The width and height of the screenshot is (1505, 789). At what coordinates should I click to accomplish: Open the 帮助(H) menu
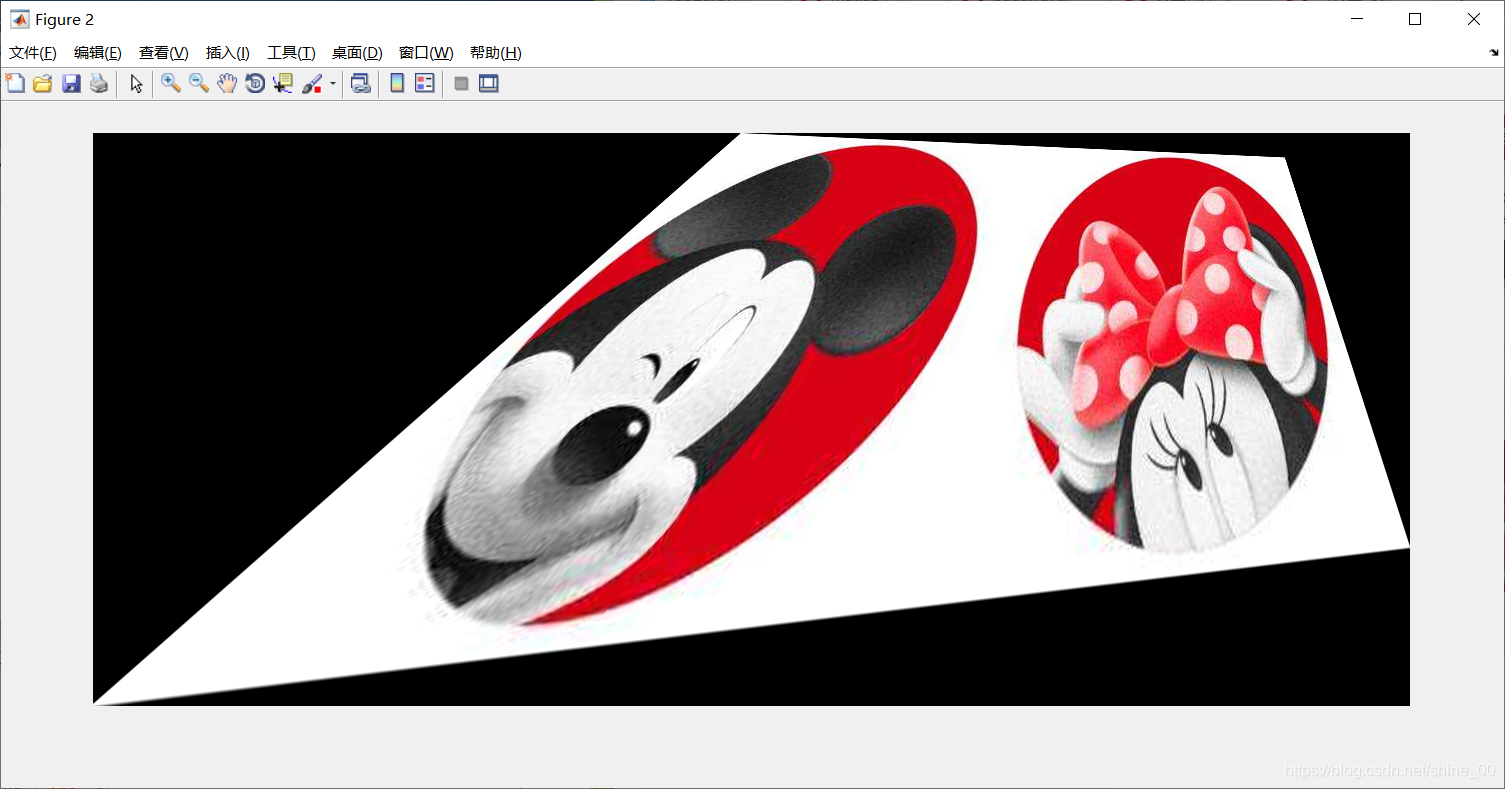point(496,53)
